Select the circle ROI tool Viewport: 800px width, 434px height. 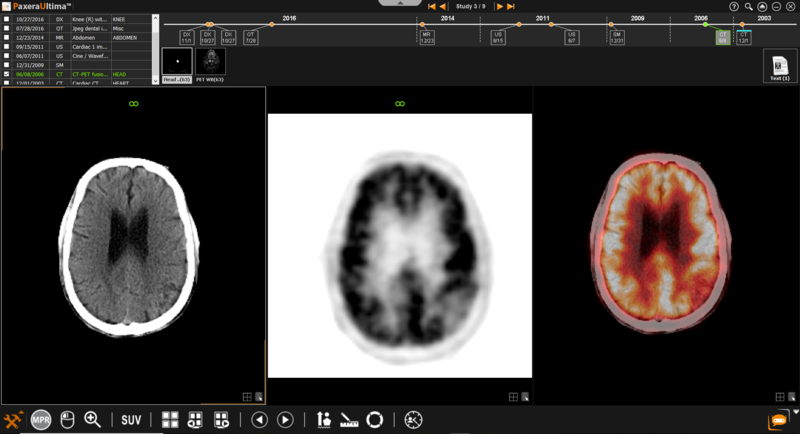click(x=375, y=420)
